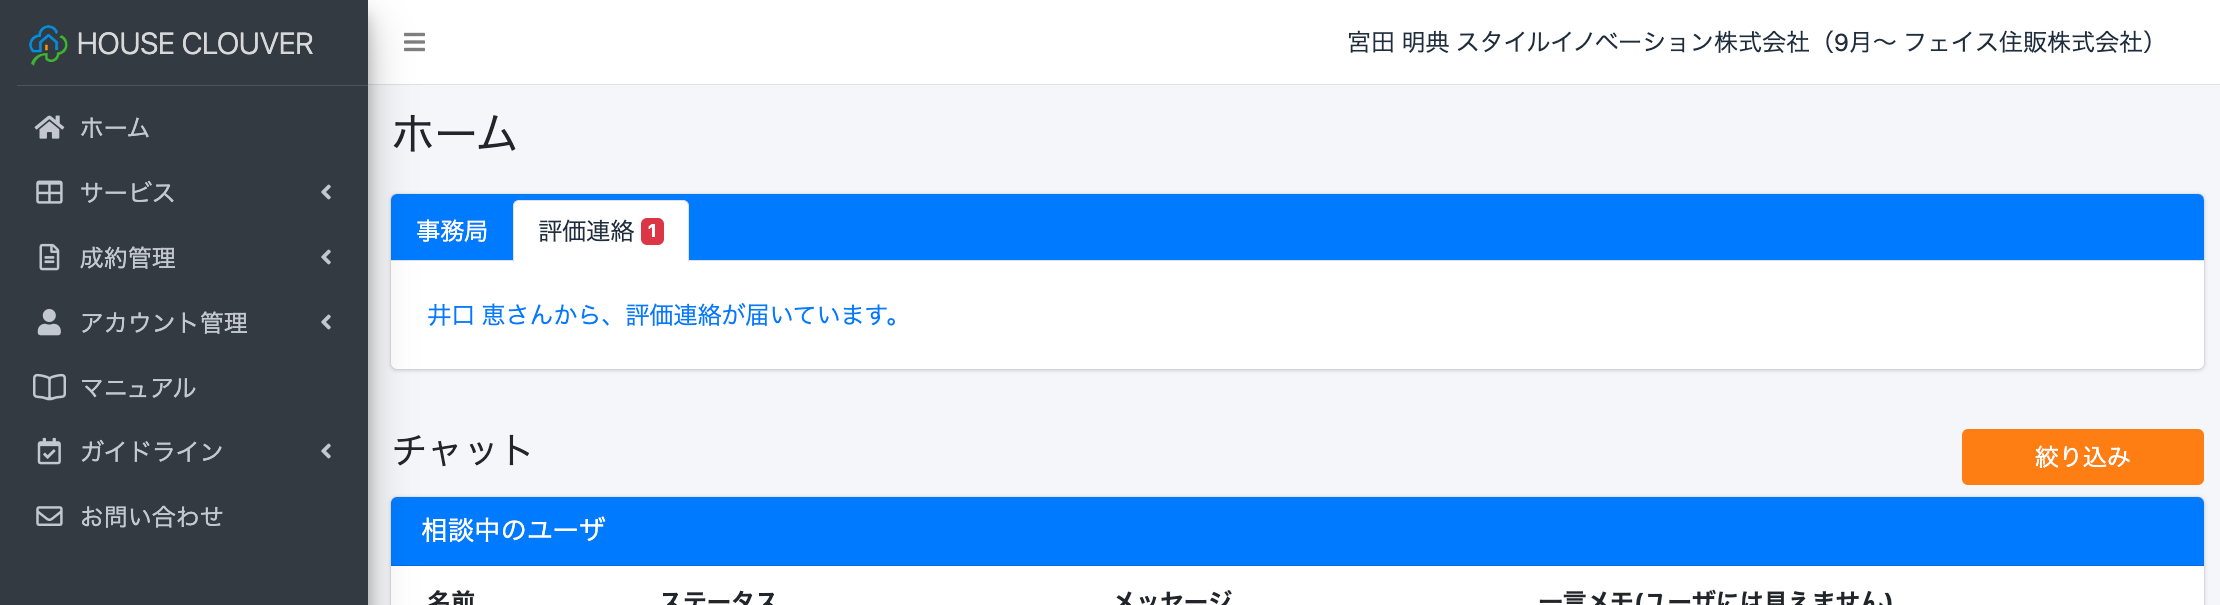Select the 評価連絡 tab
The width and height of the screenshot is (2220, 605).
coord(586,231)
